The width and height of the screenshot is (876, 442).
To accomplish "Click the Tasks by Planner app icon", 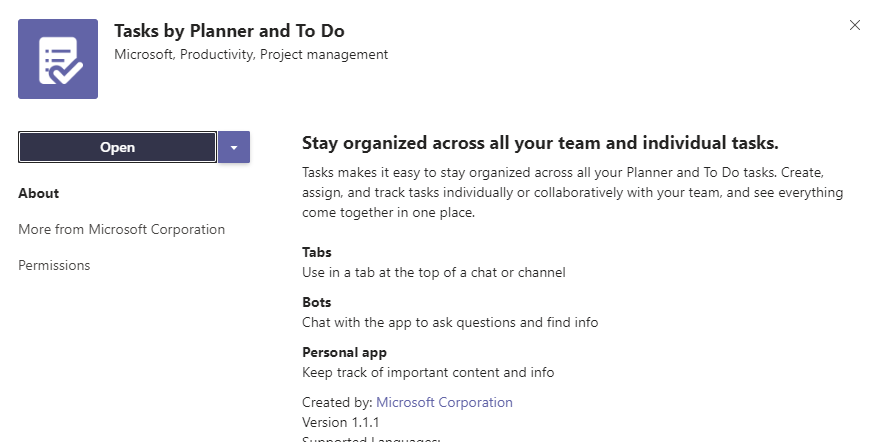I will [58, 59].
